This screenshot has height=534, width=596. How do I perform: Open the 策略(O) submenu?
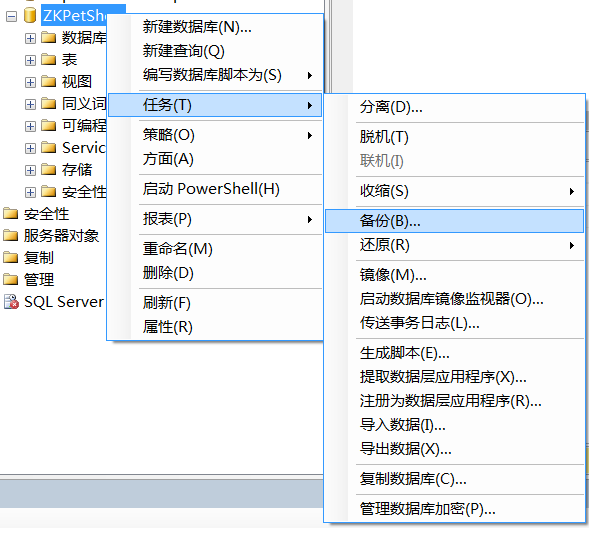coord(215,135)
